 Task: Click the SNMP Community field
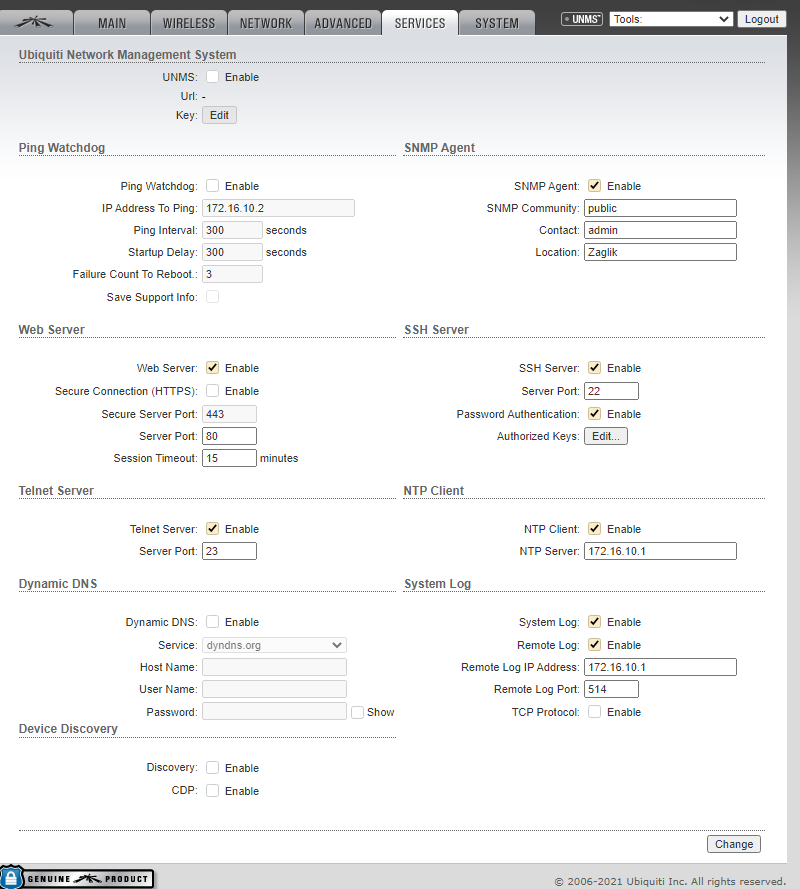pos(660,208)
